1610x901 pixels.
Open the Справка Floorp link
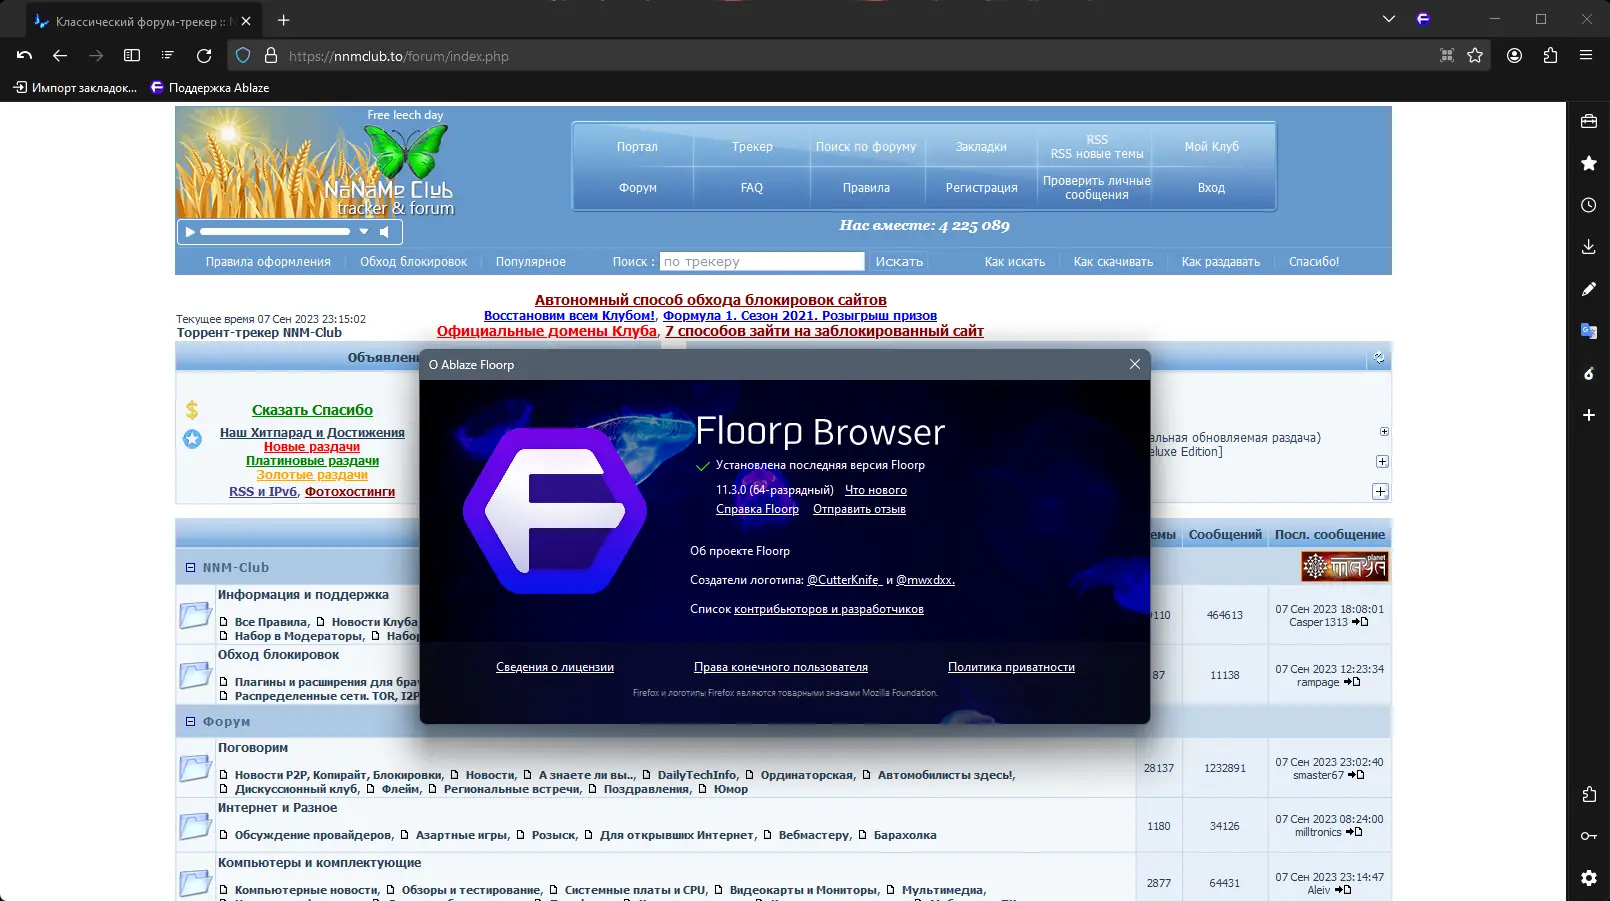tap(757, 509)
